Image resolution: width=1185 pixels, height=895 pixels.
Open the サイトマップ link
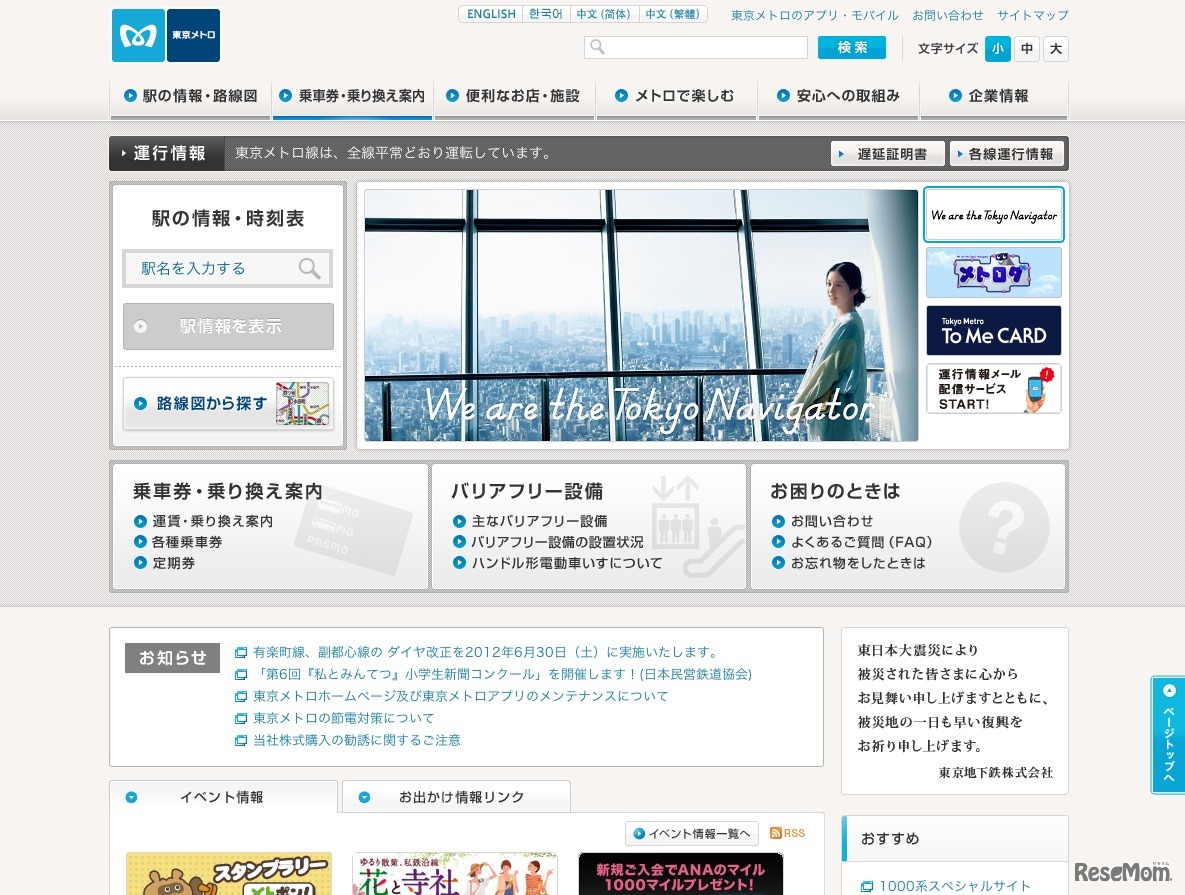click(x=1032, y=15)
